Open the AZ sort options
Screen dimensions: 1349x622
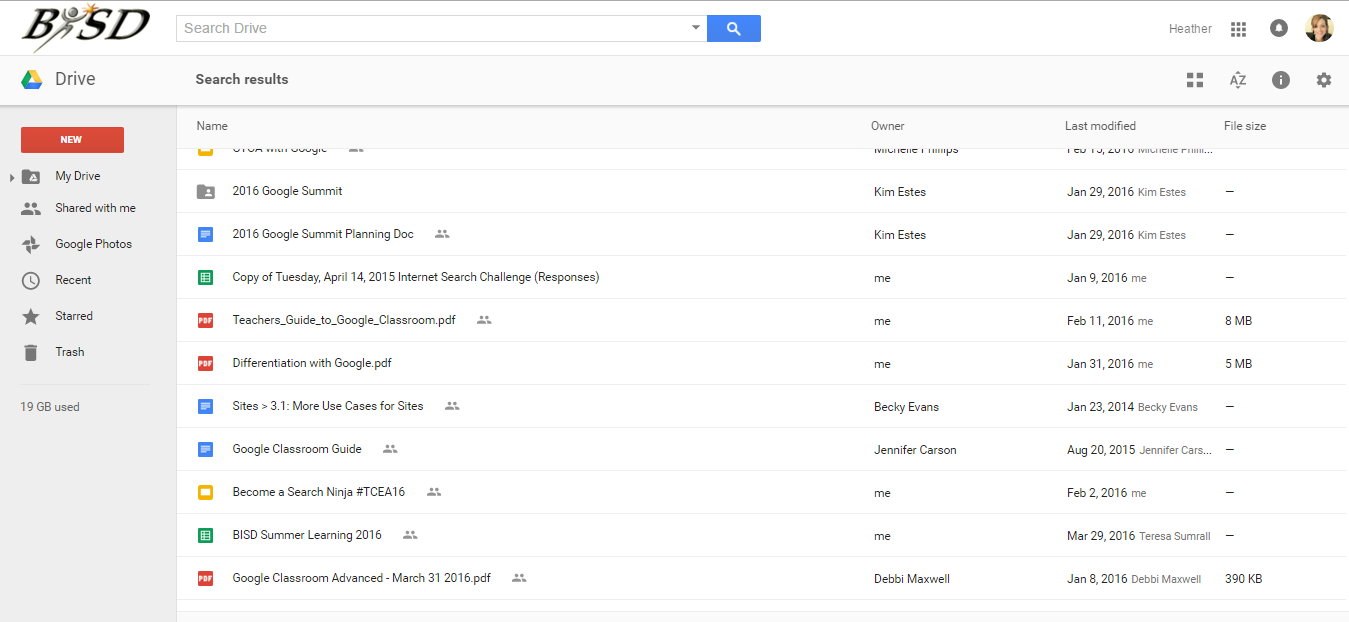point(1238,80)
